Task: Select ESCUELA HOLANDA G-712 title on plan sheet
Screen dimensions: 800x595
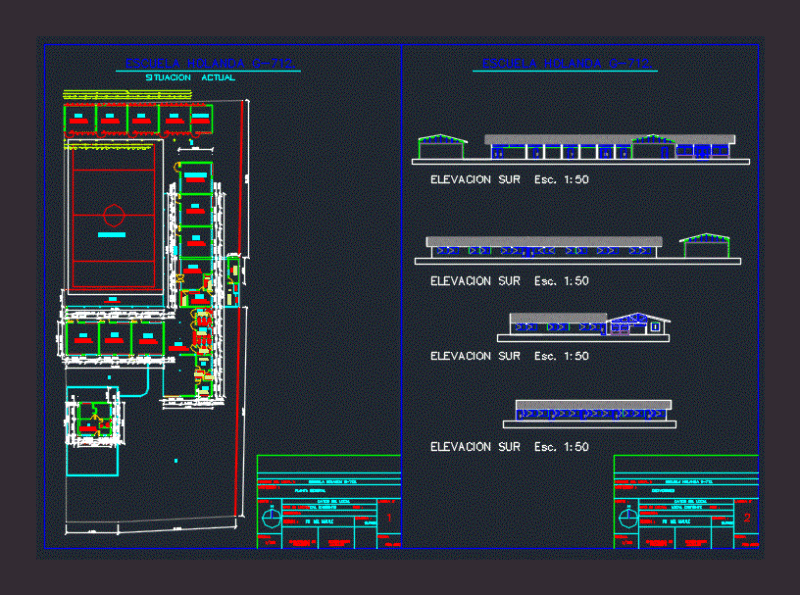Action: [209, 63]
